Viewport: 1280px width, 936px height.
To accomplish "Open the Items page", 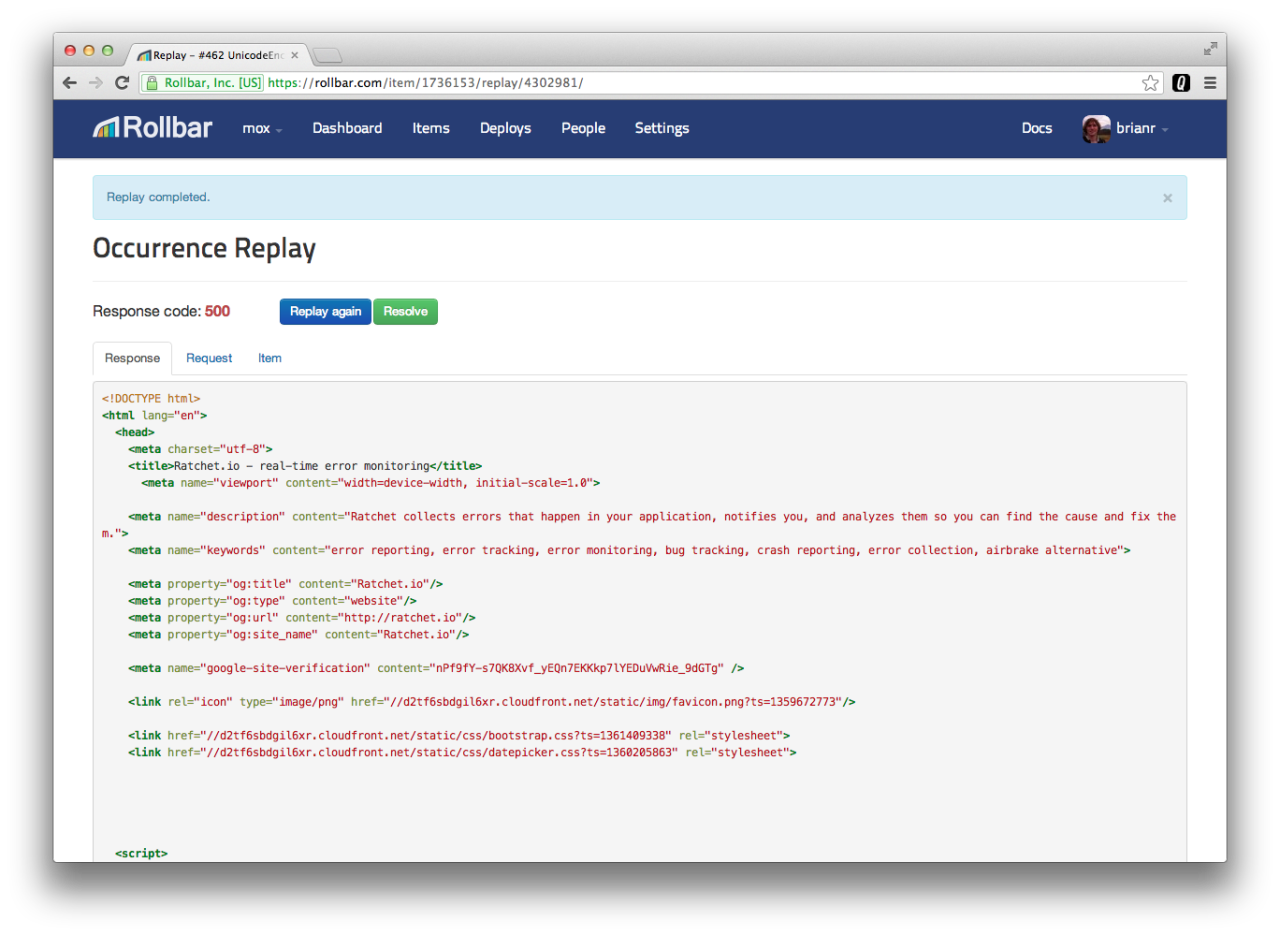I will coord(431,128).
